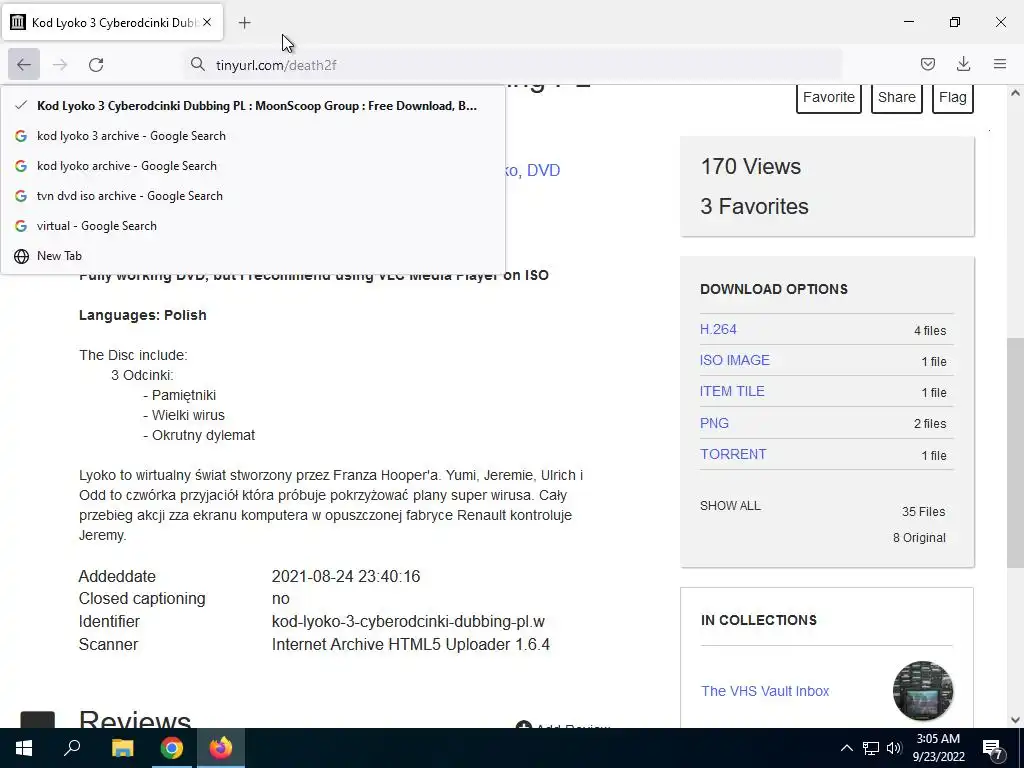This screenshot has height=768, width=1024.
Task: Click '170 Views' statistic
Action: pos(751,167)
